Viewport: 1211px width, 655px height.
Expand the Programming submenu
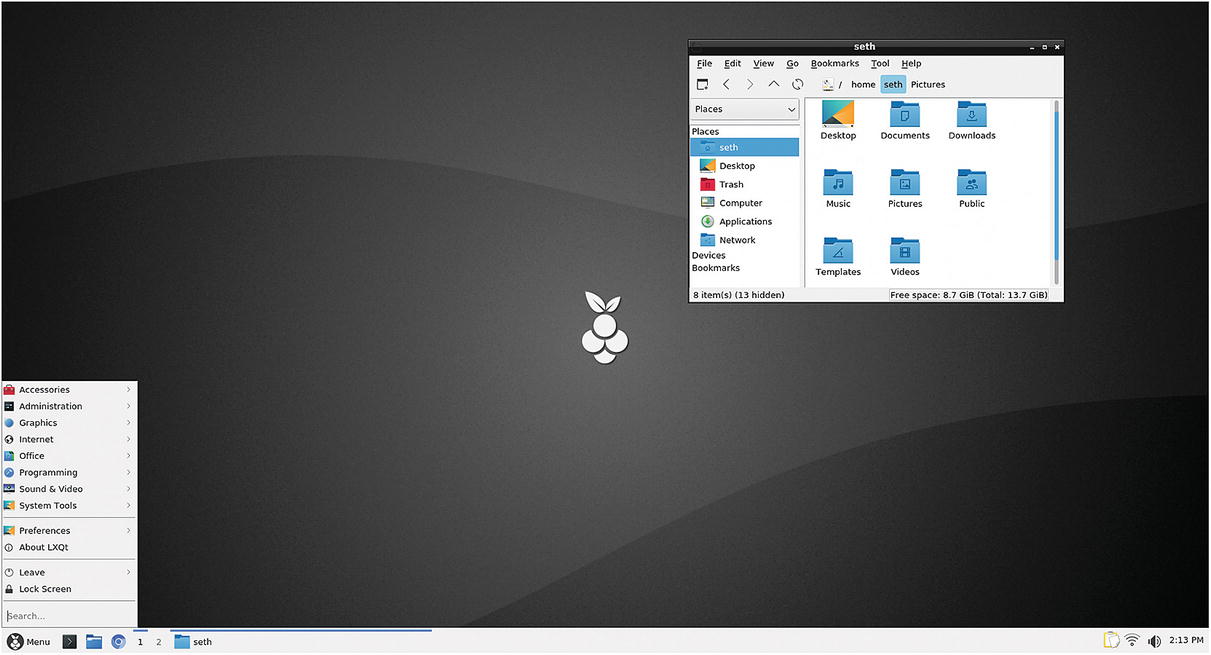tap(68, 472)
